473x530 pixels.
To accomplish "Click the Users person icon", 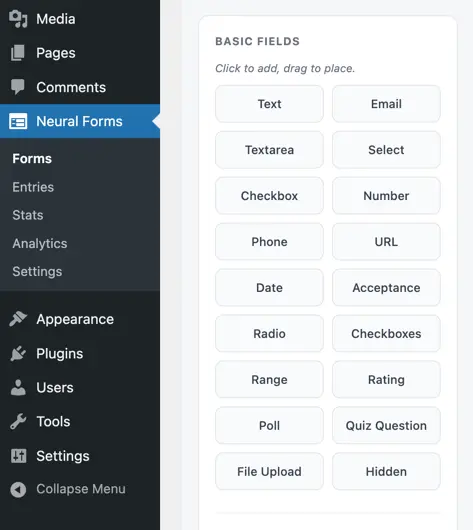I will 18,387.
